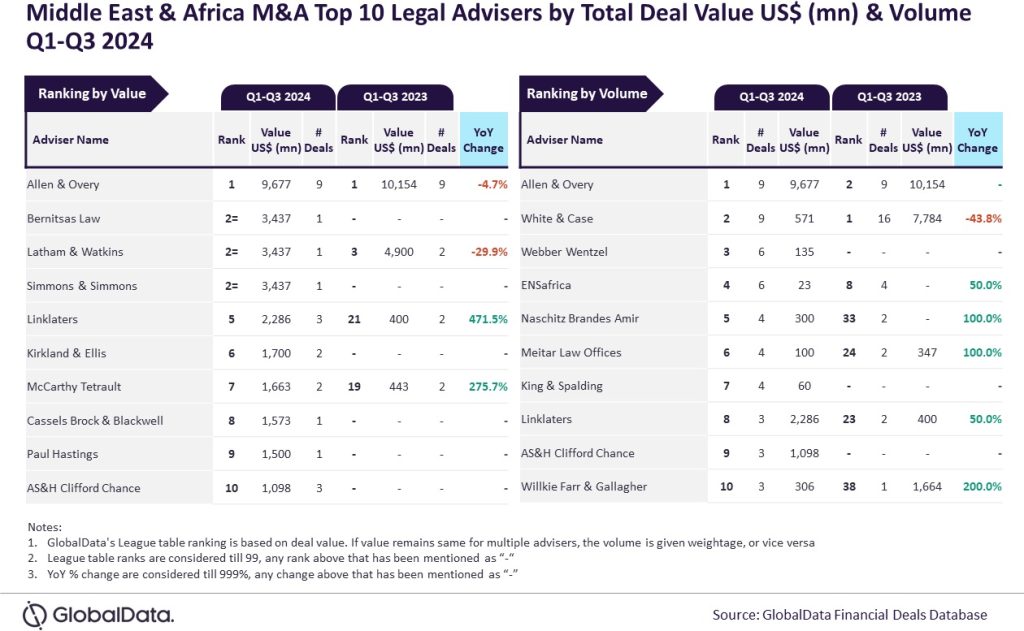
Task: Click McCarthy Tetrault 275.7% change value
Action: coord(488,387)
